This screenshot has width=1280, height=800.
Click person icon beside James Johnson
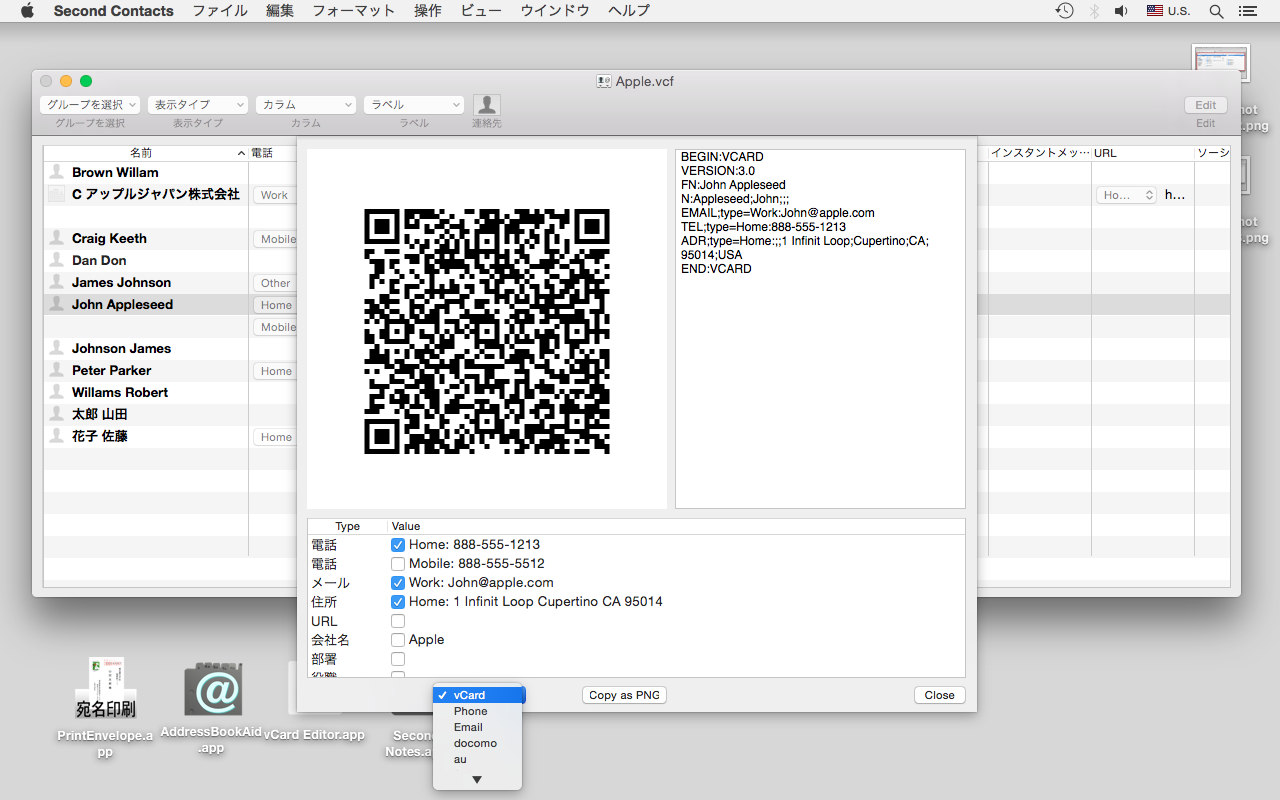tap(57, 282)
